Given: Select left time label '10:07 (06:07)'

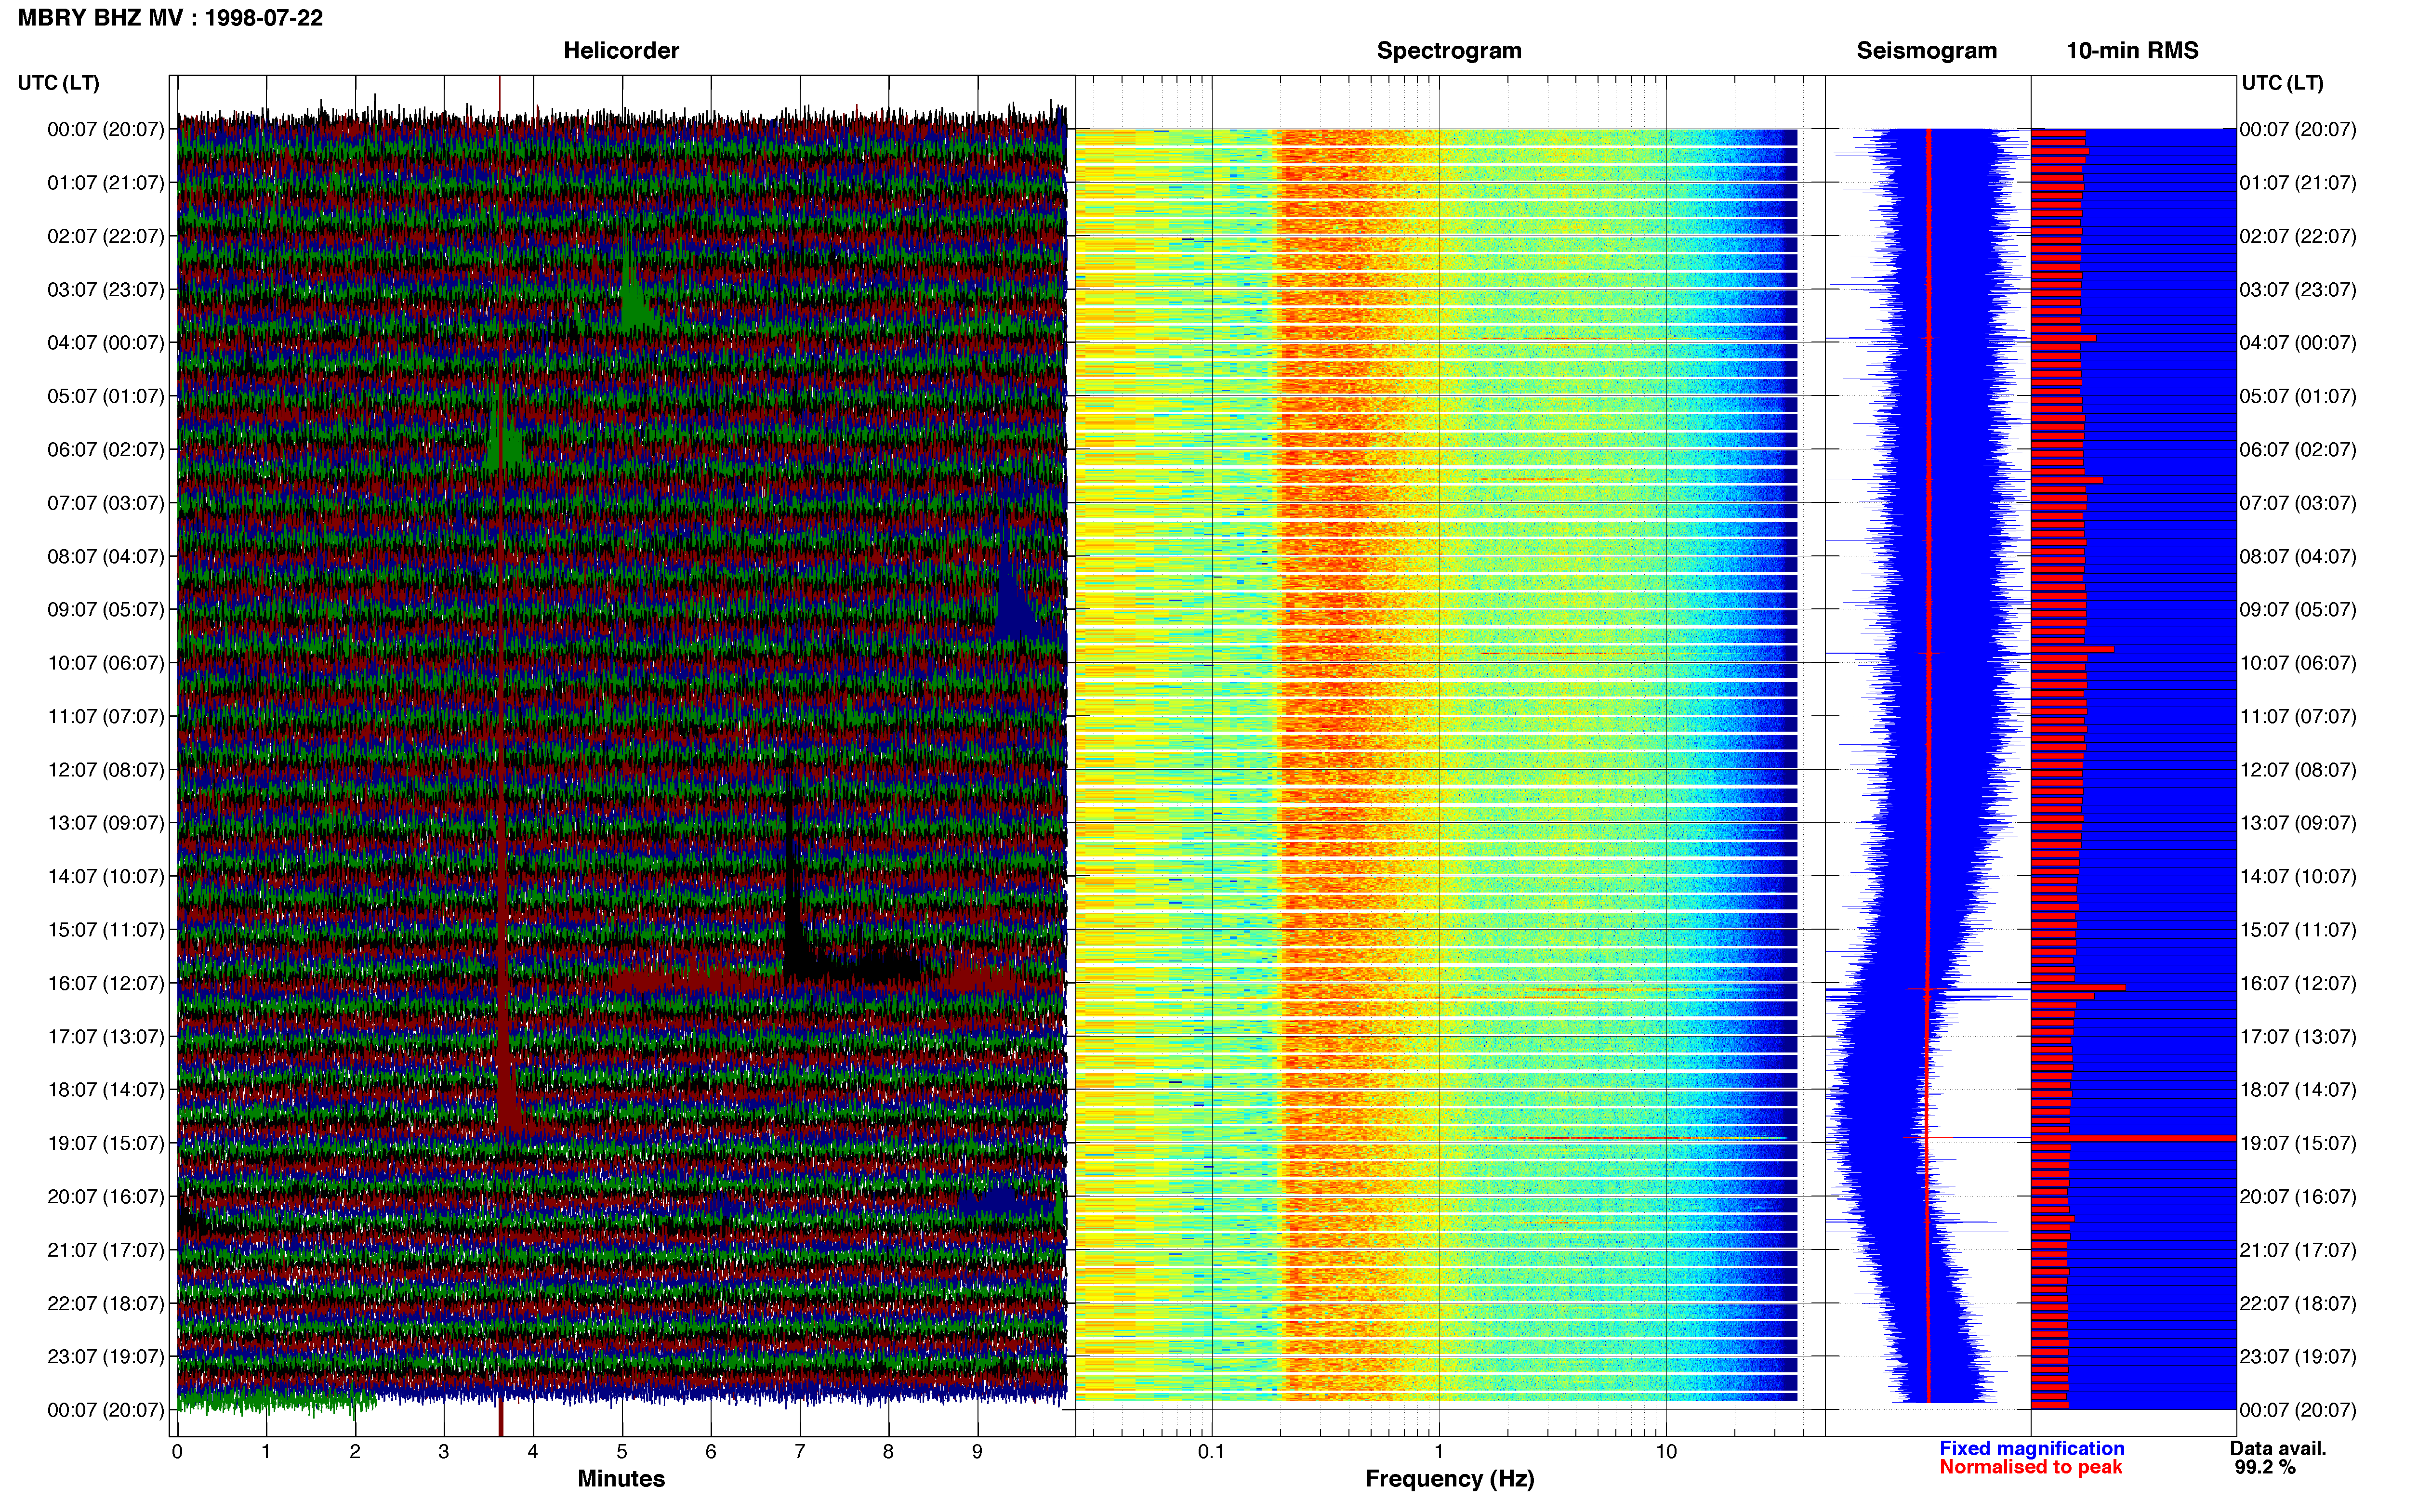Looking at the screenshot, I should [x=106, y=663].
